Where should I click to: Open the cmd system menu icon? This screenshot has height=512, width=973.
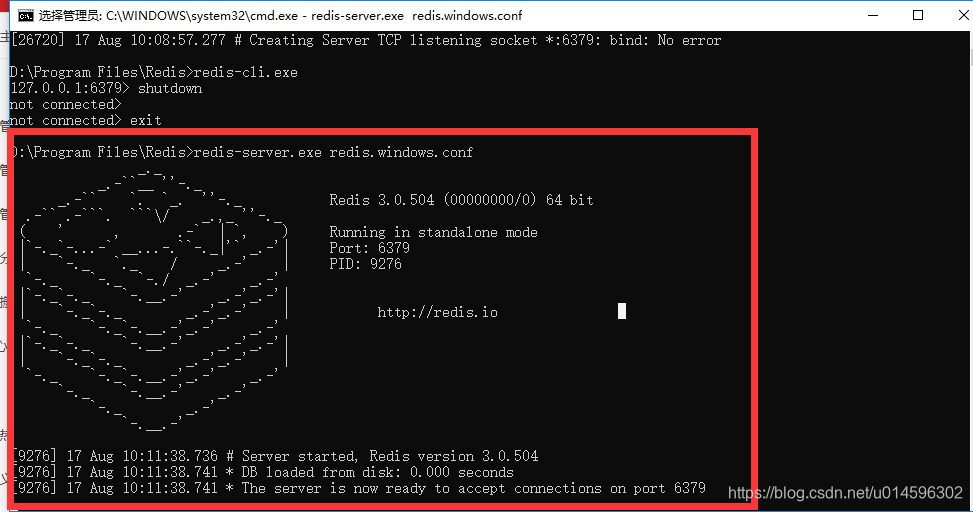click(25, 16)
